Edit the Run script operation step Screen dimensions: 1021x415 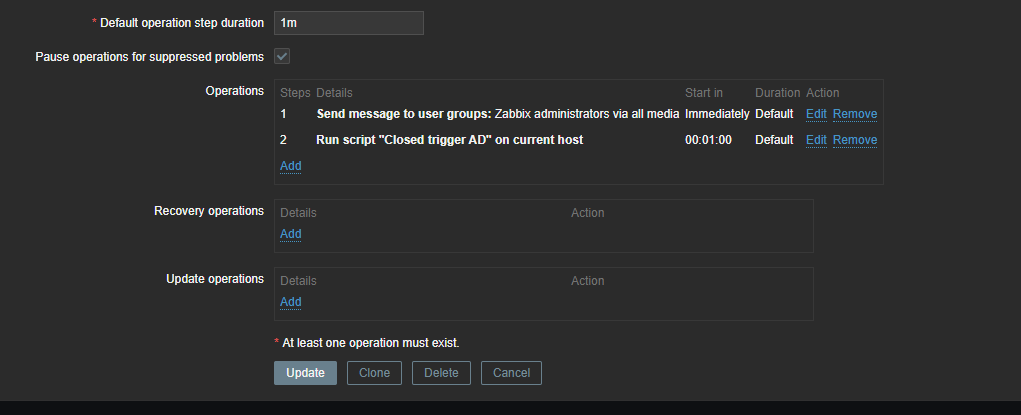(816, 140)
